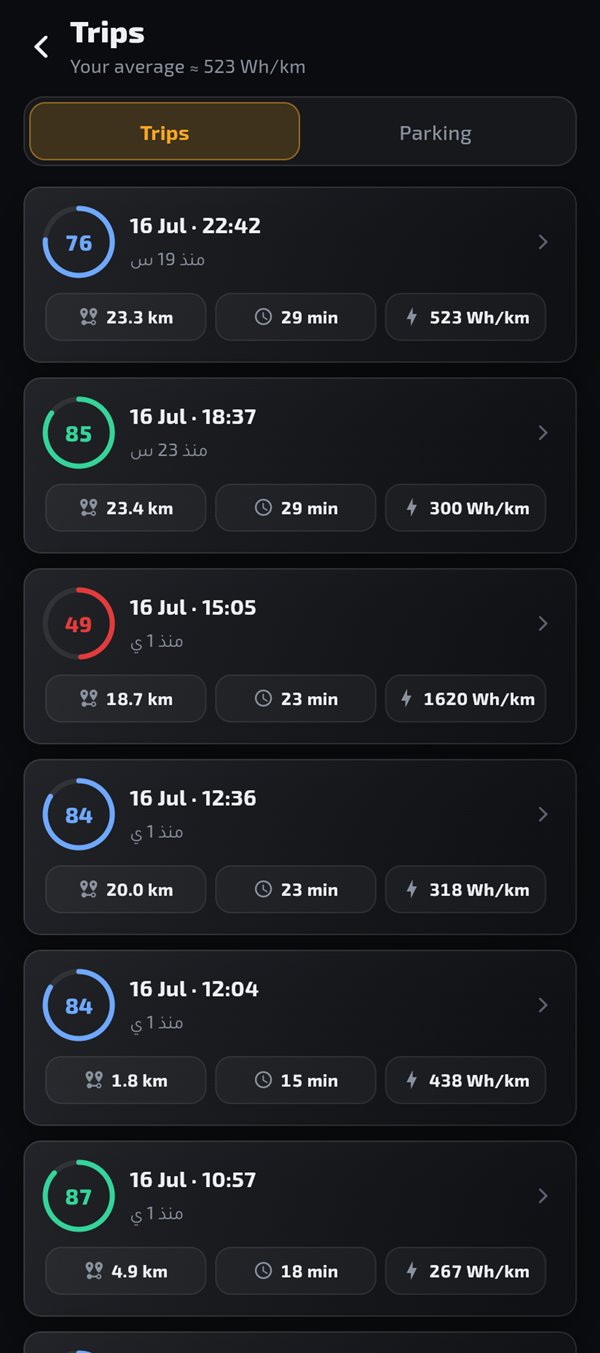Switch to the Parking tab
Screen dimensions: 600x1353
coord(435,132)
